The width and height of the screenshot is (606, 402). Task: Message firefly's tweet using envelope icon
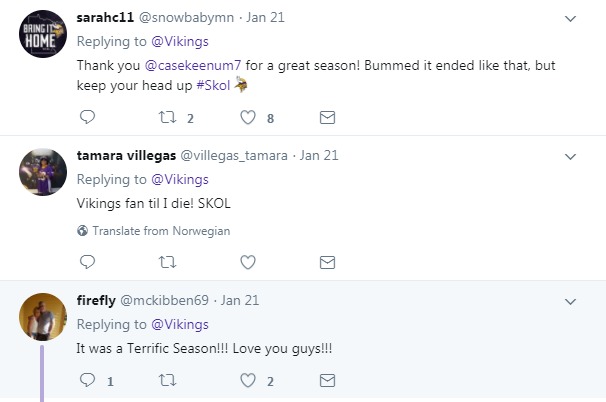[x=326, y=380]
